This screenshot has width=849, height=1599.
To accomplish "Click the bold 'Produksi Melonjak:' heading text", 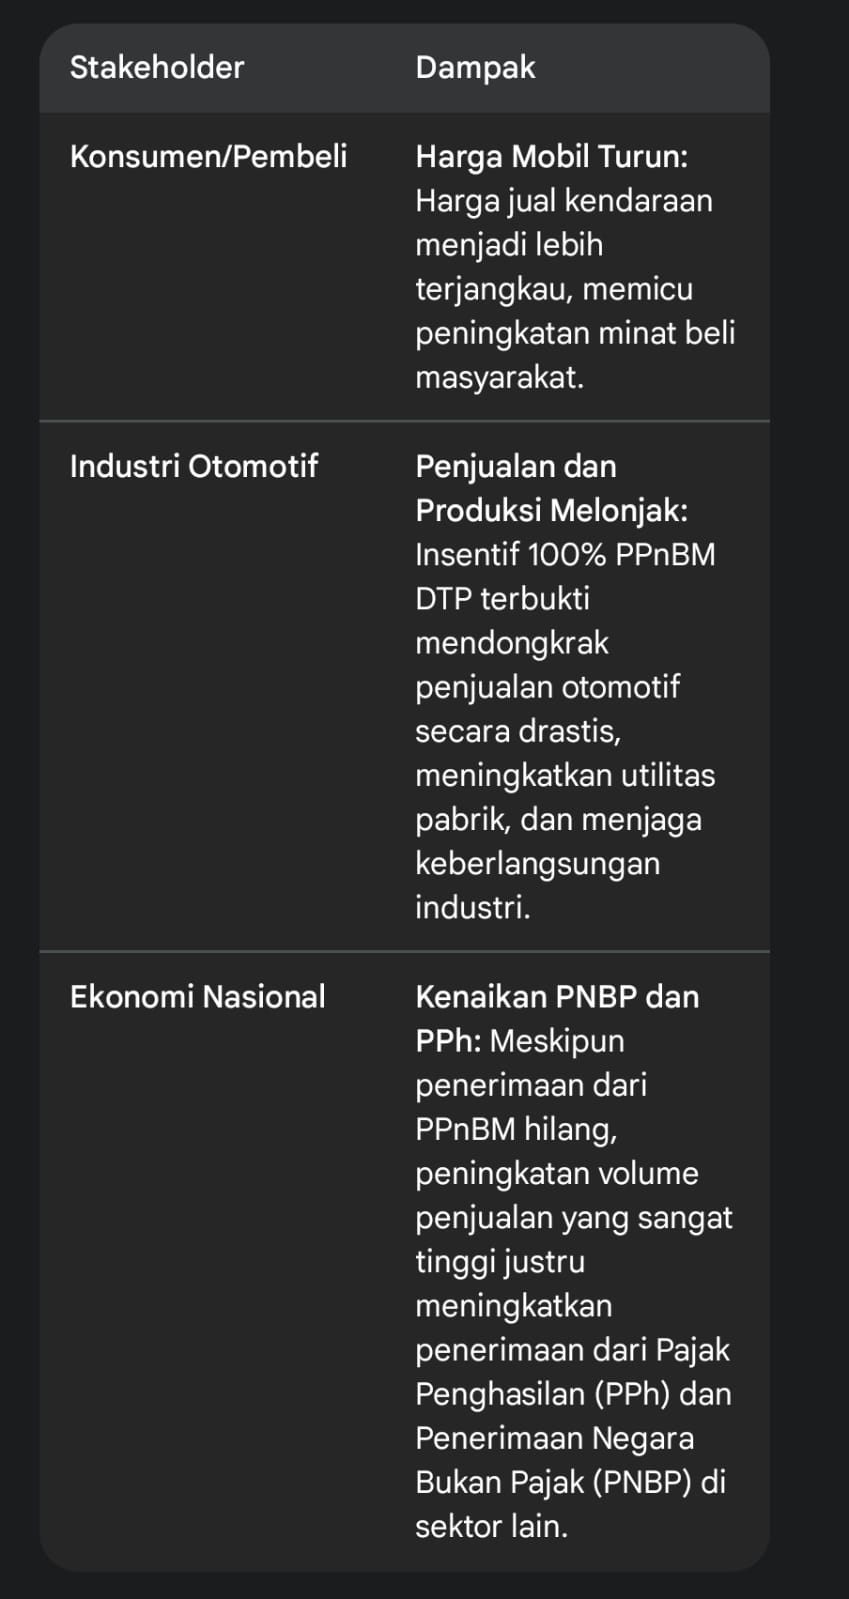I will click(551, 510).
